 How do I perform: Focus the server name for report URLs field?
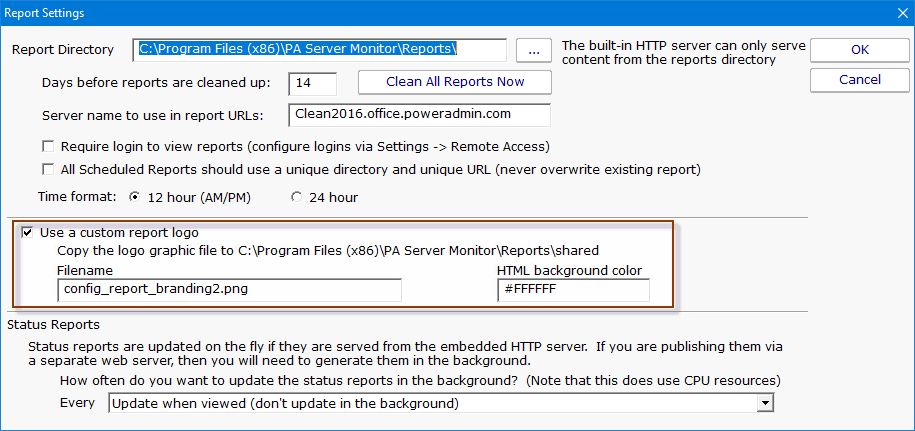point(418,114)
